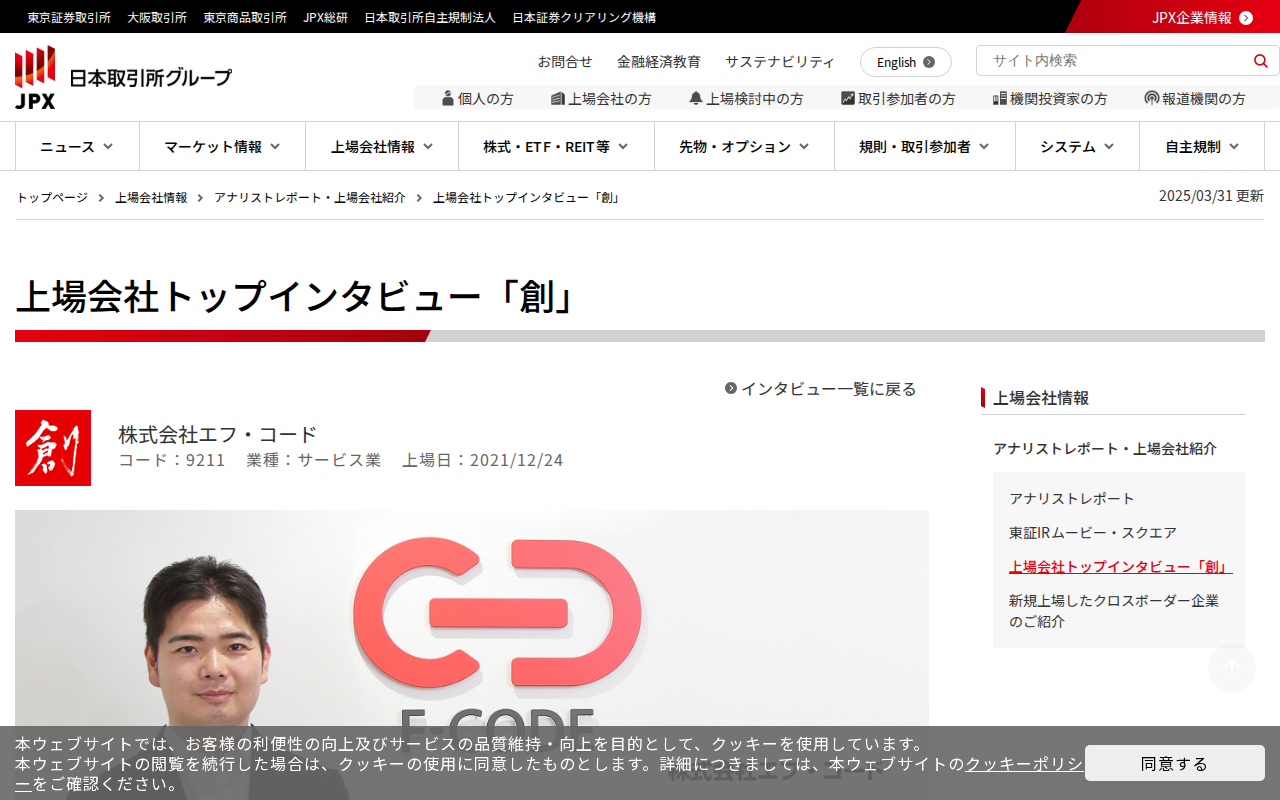
Task: Click the broadcast icon for 報道機関の方
Action: coord(1152,98)
